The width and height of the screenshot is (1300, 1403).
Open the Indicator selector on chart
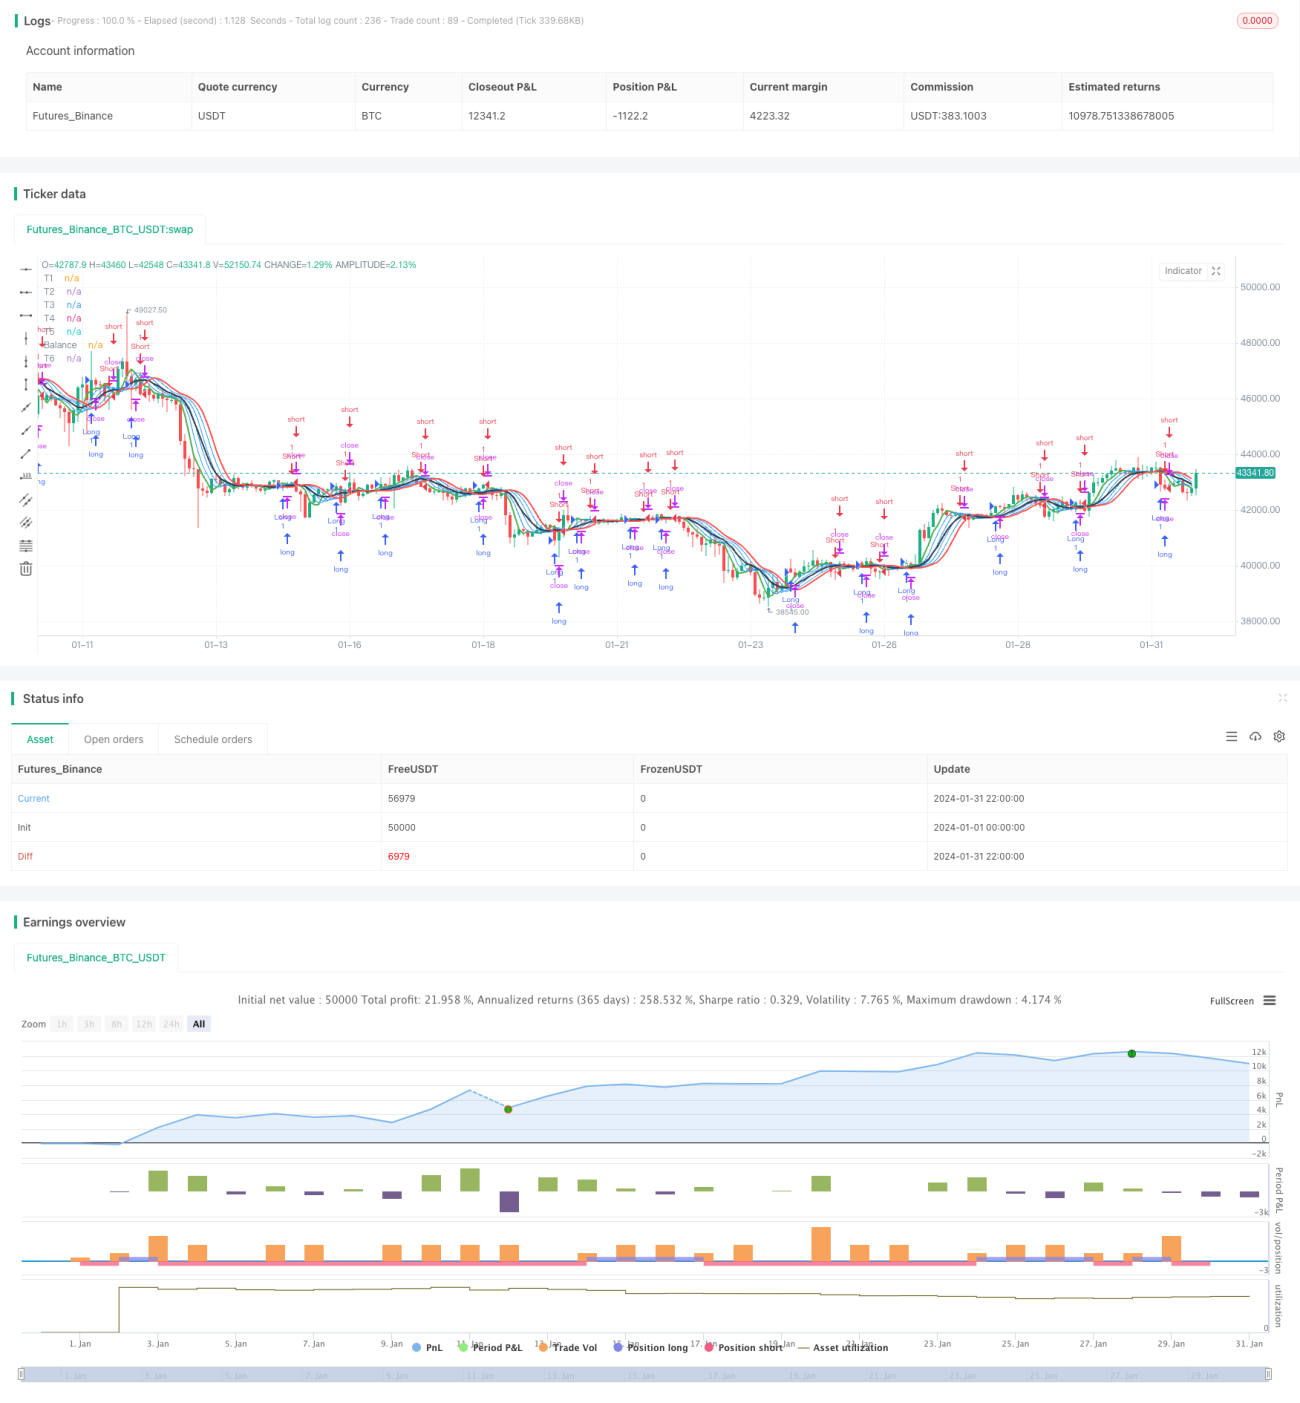click(x=1183, y=271)
